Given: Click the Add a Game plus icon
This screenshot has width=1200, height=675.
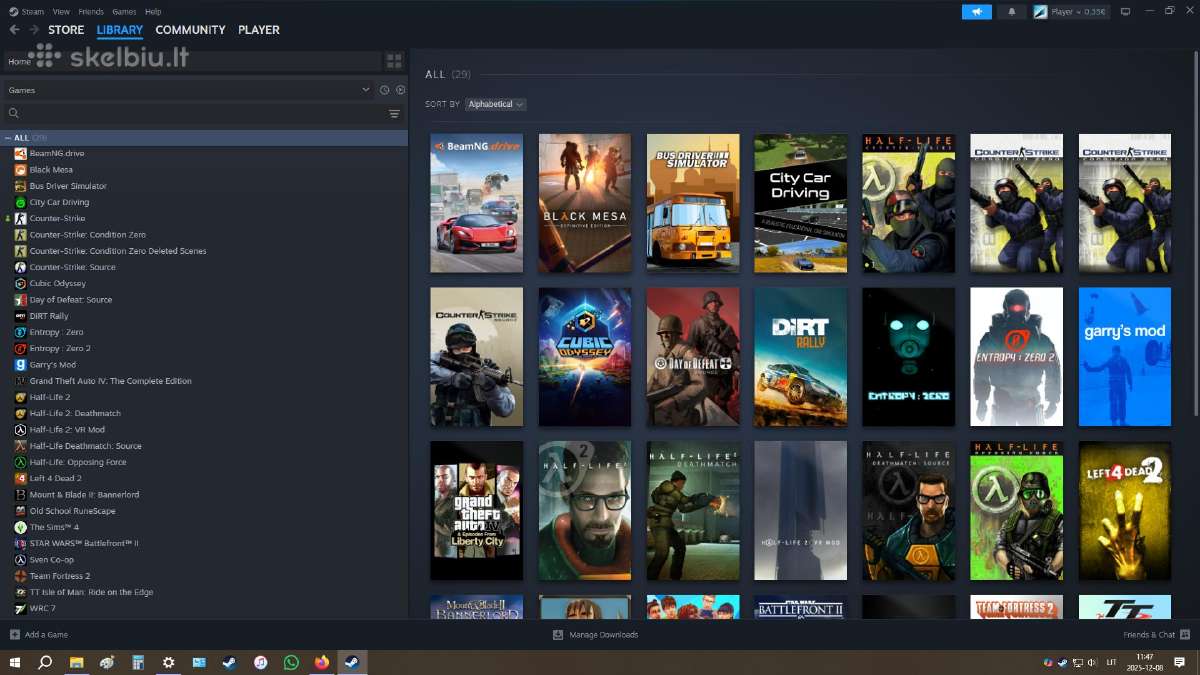Looking at the screenshot, I should tap(15, 635).
